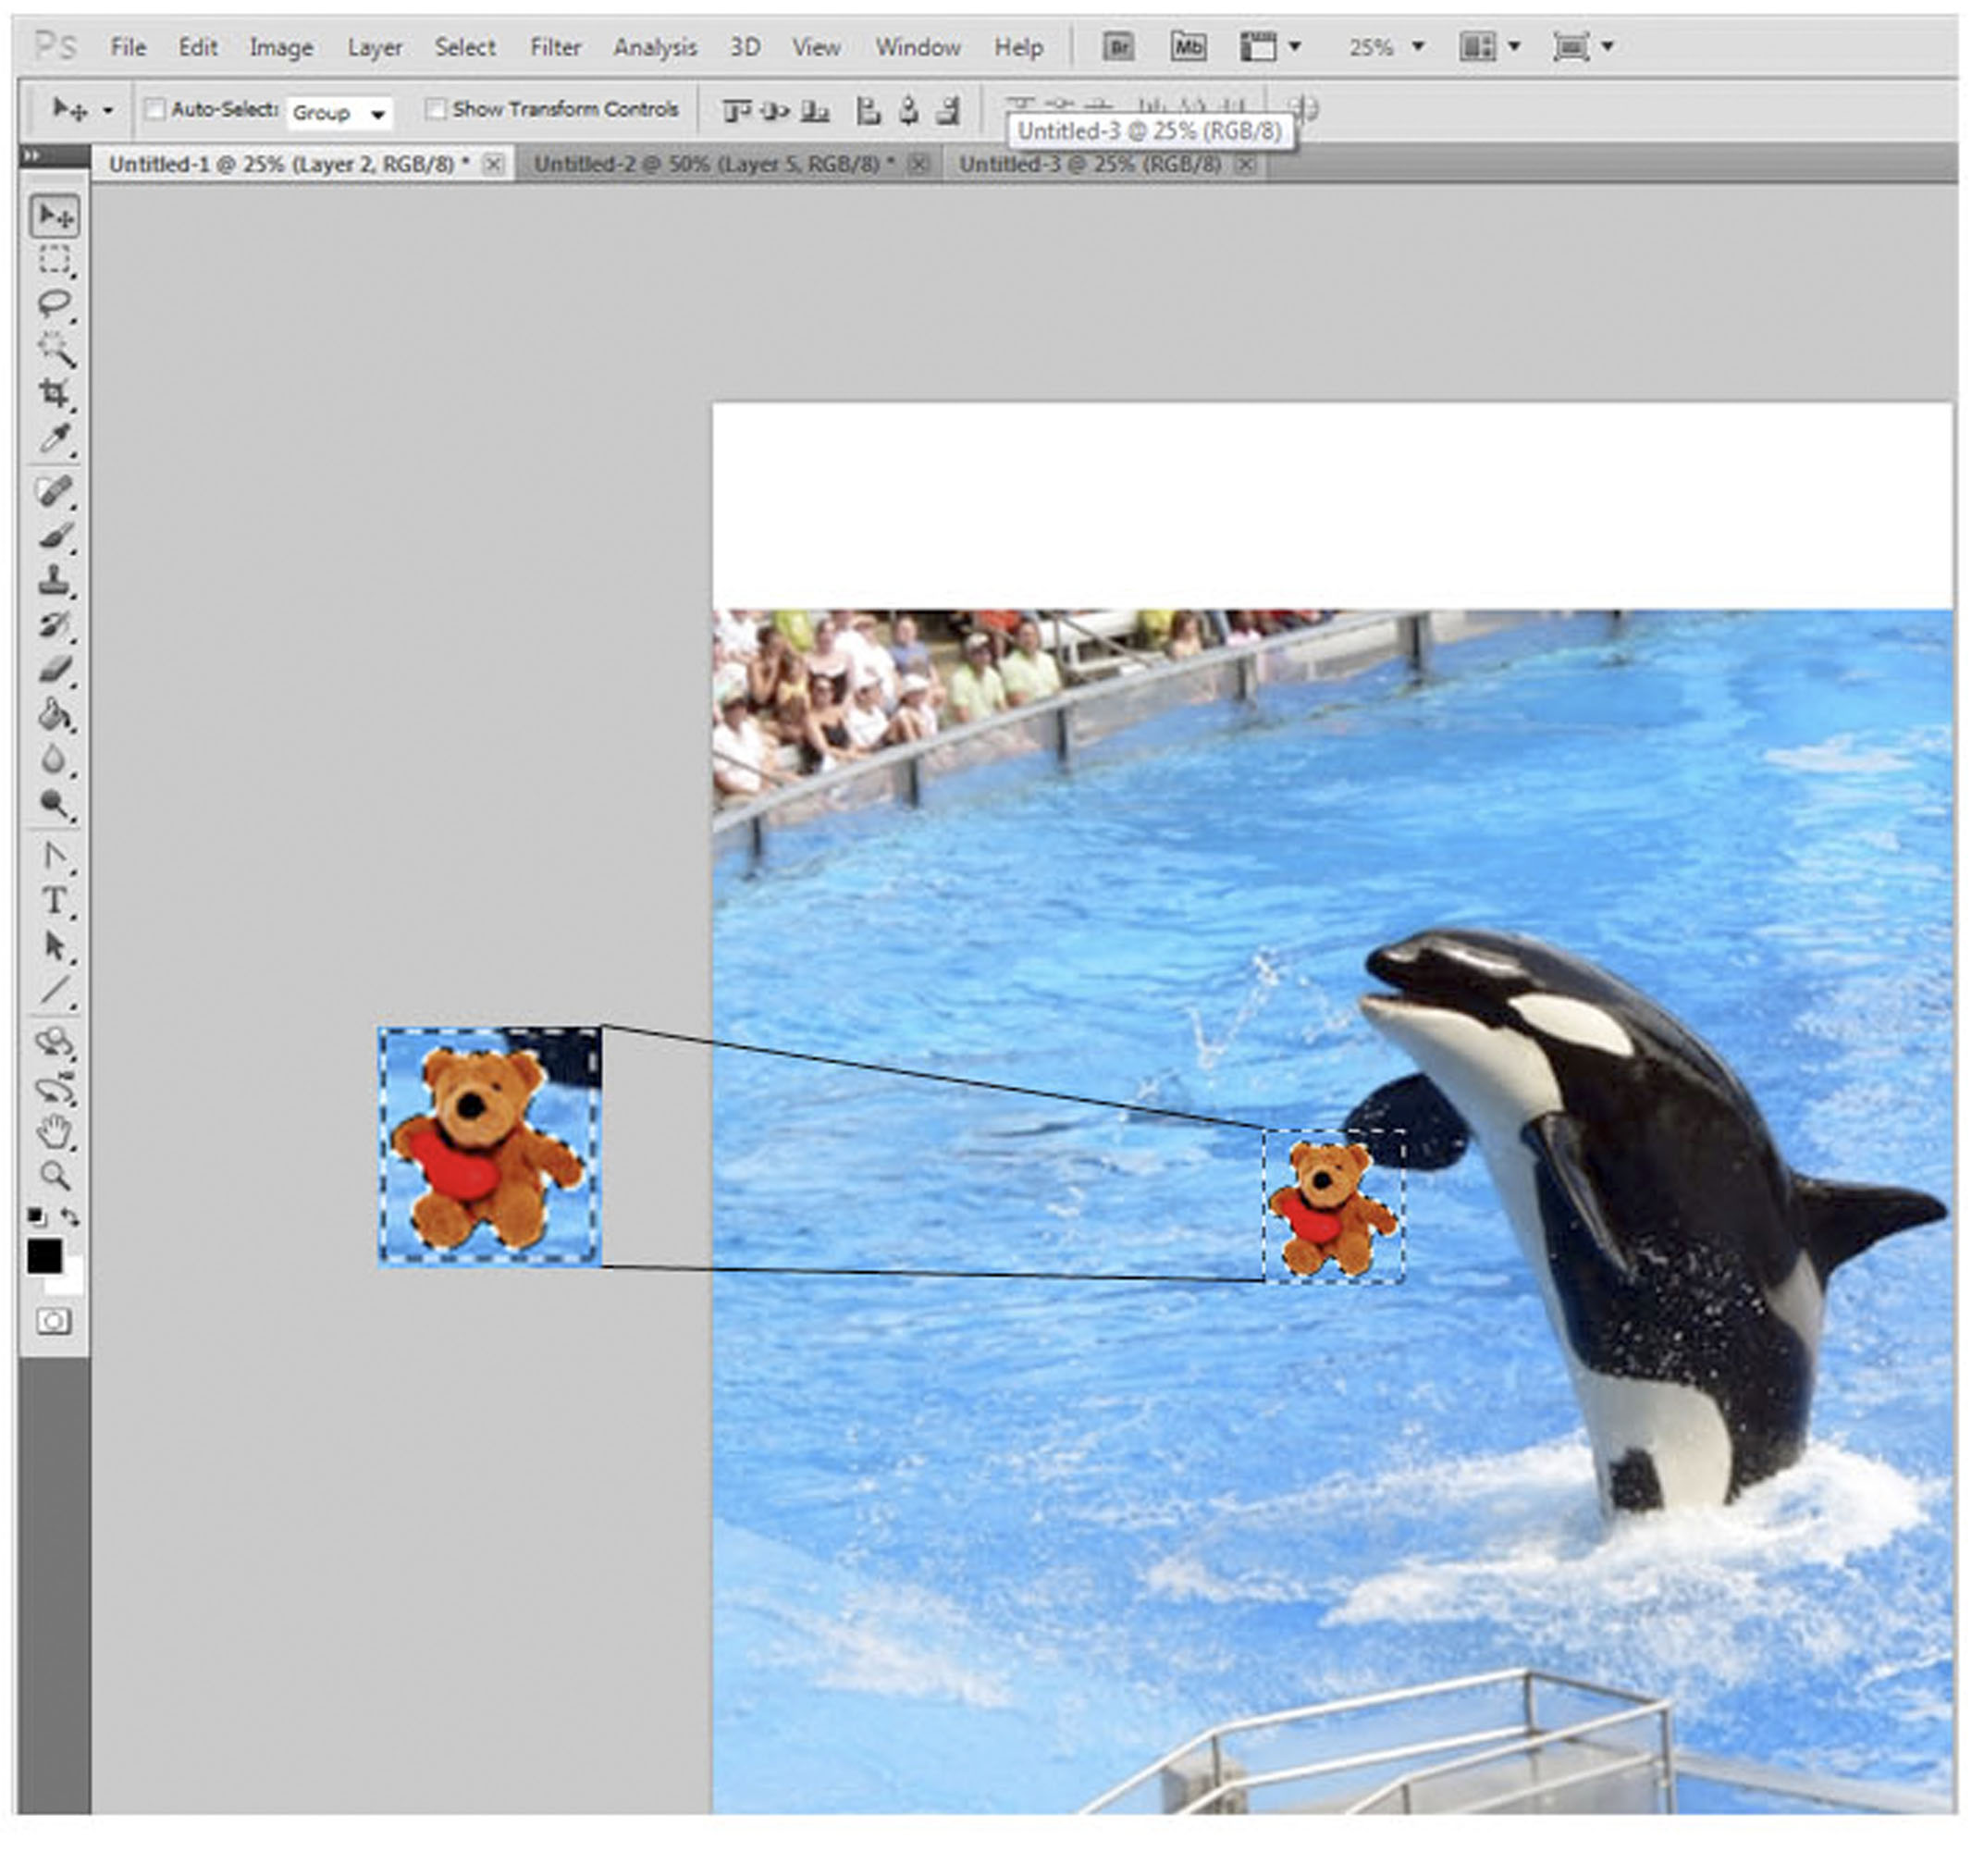Image resolution: width=1984 pixels, height=1876 pixels.
Task: Align left edges of layers
Action: pos(868,110)
